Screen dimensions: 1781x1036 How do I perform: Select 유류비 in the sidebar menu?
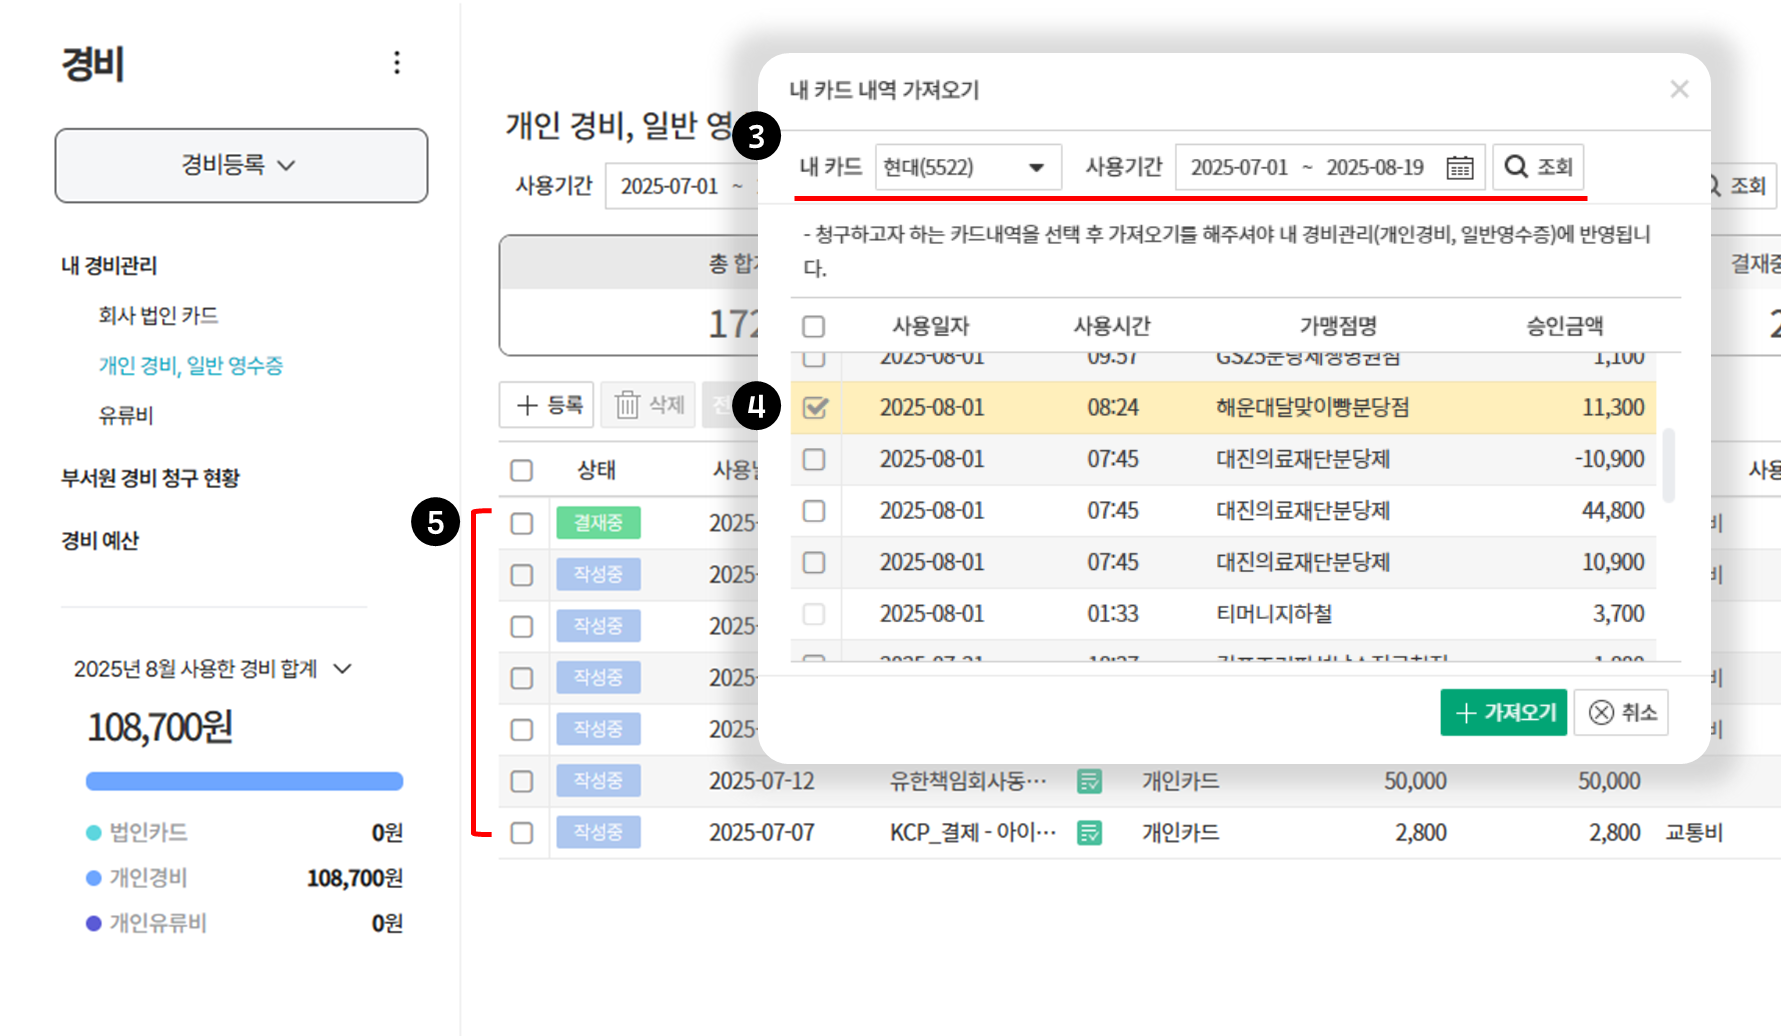[x=126, y=416]
